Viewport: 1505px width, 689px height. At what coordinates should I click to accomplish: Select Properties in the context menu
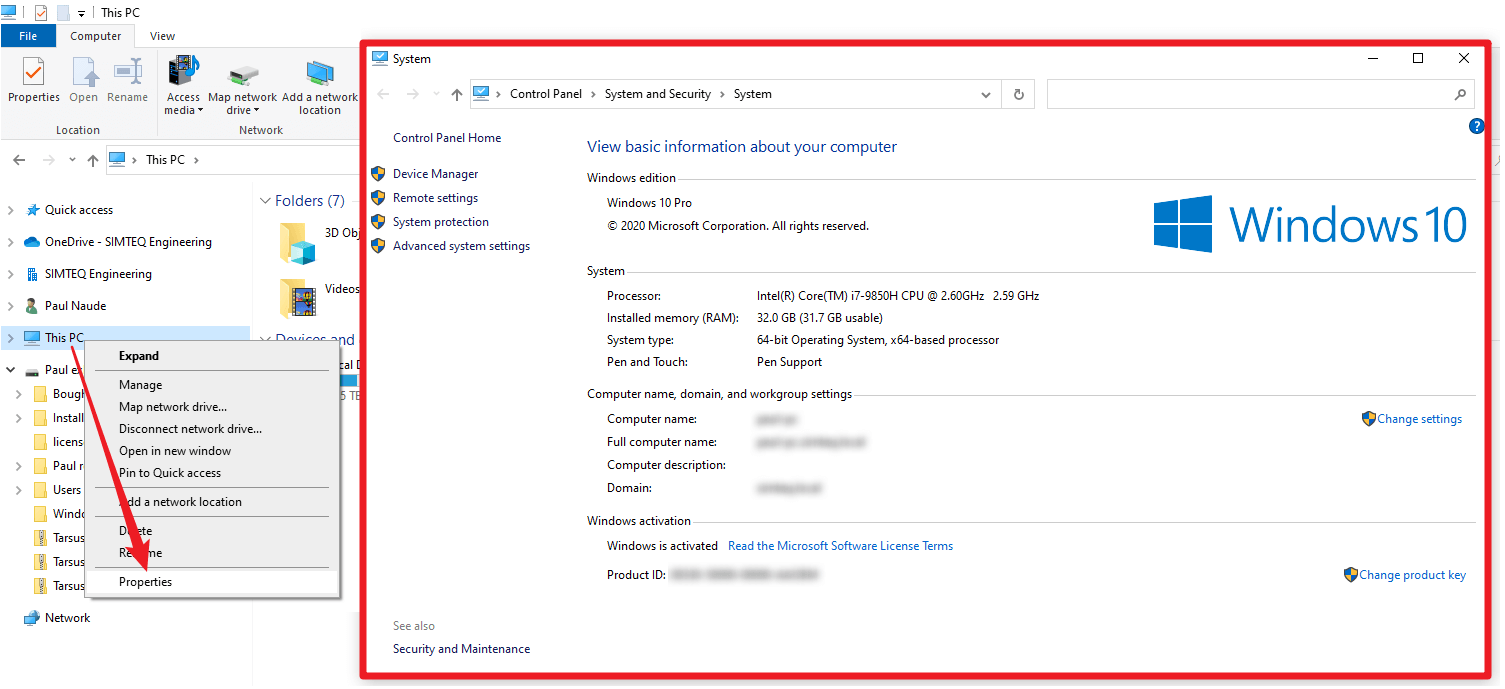[x=145, y=582]
